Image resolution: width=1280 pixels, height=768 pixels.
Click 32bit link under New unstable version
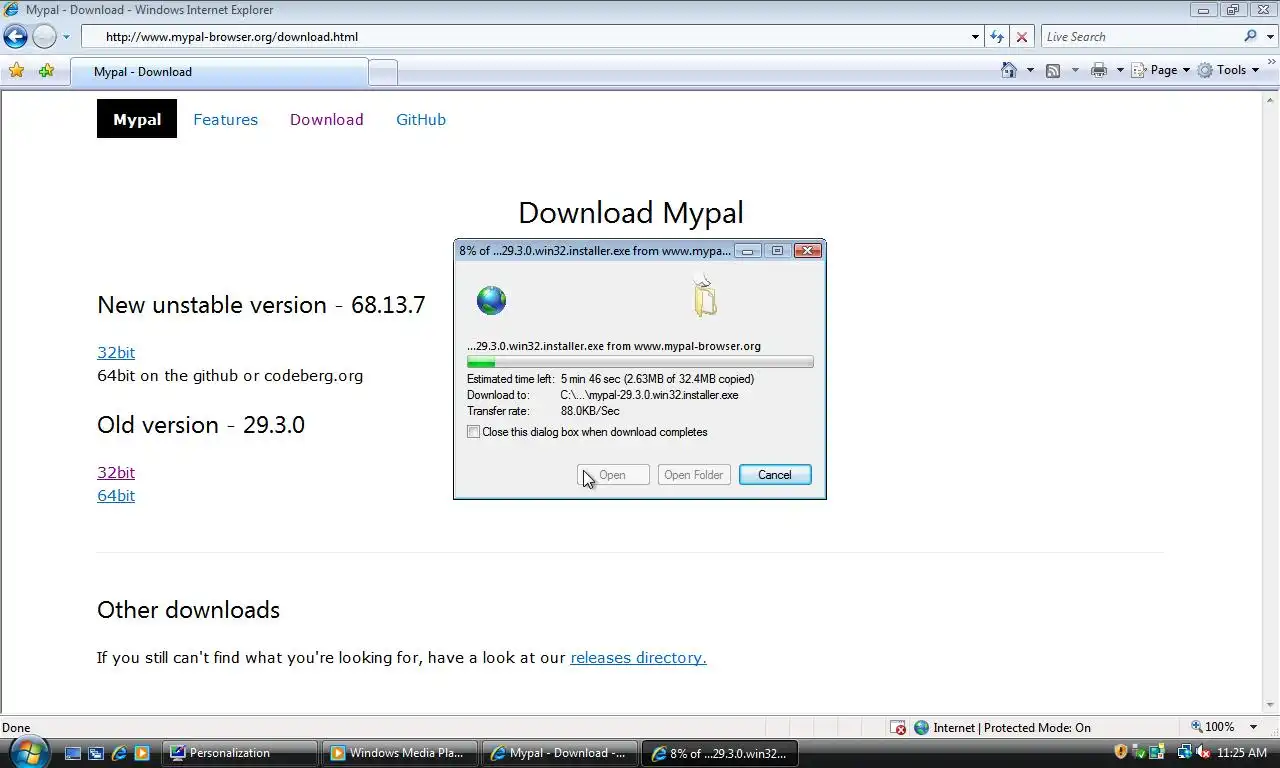click(116, 352)
